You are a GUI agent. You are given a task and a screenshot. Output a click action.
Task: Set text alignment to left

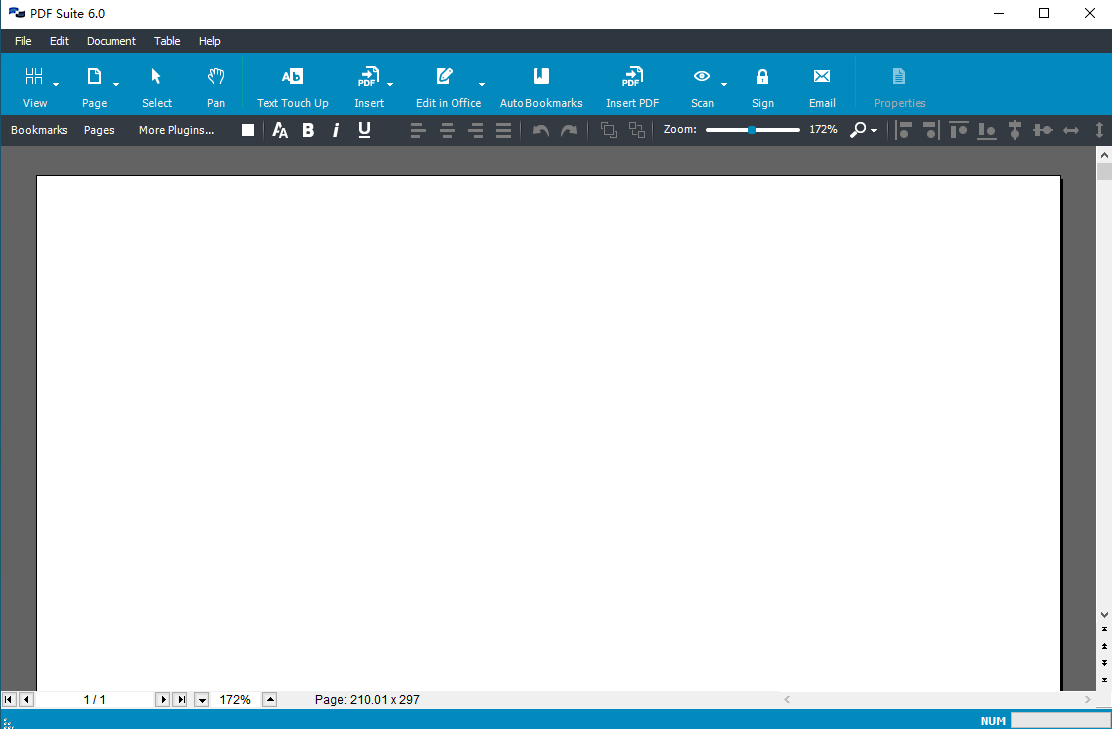click(418, 130)
